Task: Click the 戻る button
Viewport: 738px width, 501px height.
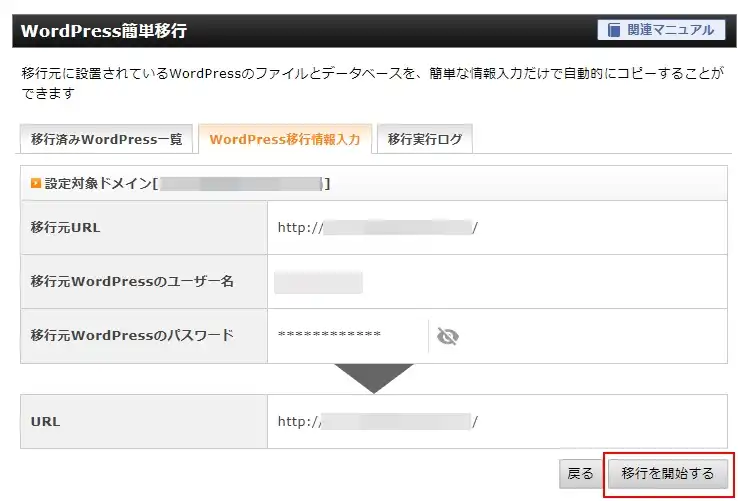Action: pyautogui.click(x=580, y=474)
